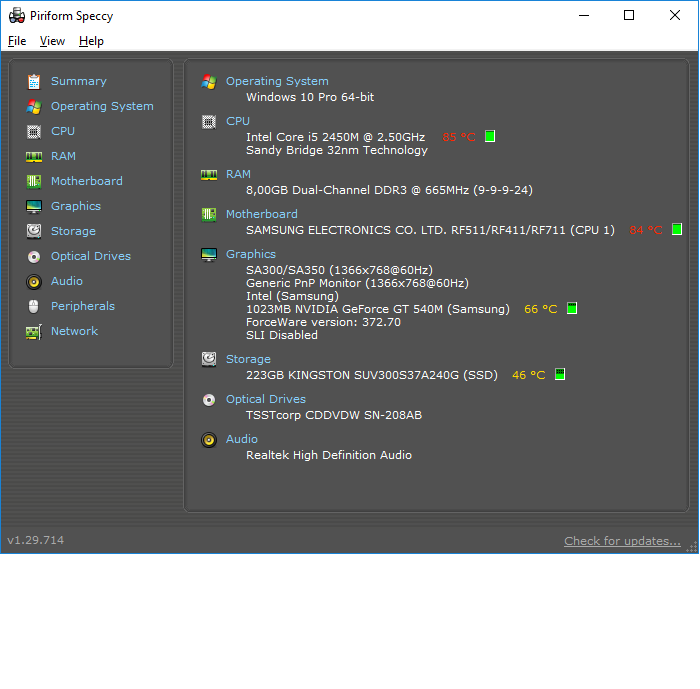
Task: Click the Graphics icon in summary panel
Action: [209, 255]
